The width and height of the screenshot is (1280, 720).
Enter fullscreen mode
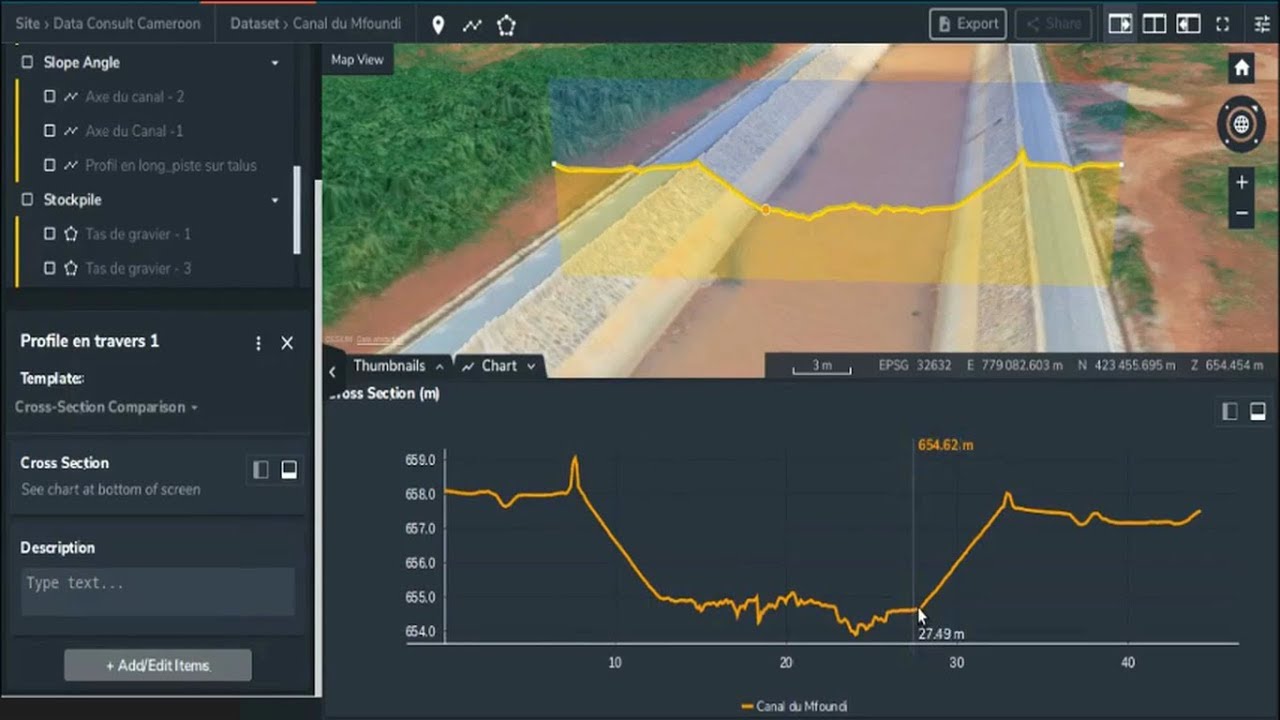pyautogui.click(x=1222, y=24)
